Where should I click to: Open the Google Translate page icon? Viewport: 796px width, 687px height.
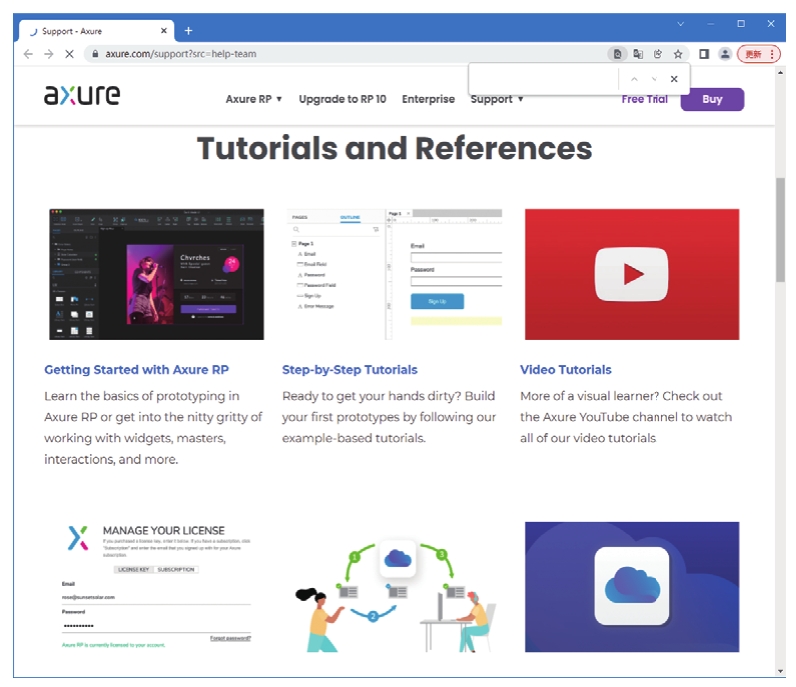[638, 54]
